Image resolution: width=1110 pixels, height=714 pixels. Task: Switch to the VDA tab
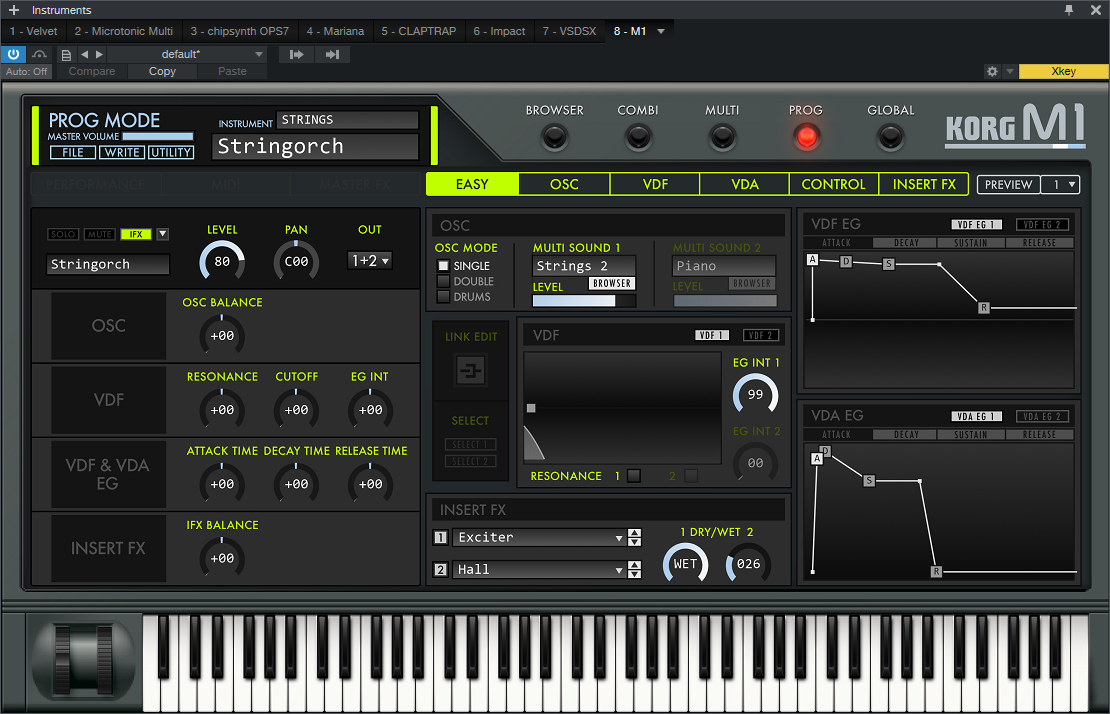tap(745, 184)
